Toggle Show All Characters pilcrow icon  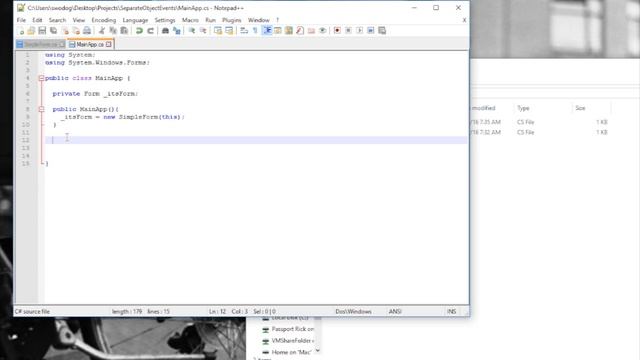tap(256, 31)
